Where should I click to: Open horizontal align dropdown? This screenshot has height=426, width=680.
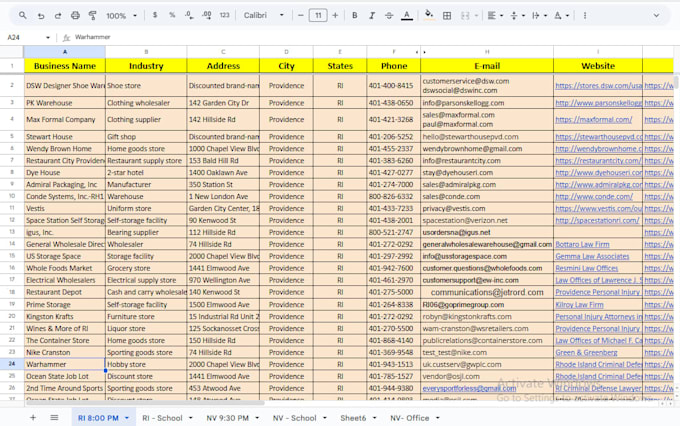tap(495, 16)
